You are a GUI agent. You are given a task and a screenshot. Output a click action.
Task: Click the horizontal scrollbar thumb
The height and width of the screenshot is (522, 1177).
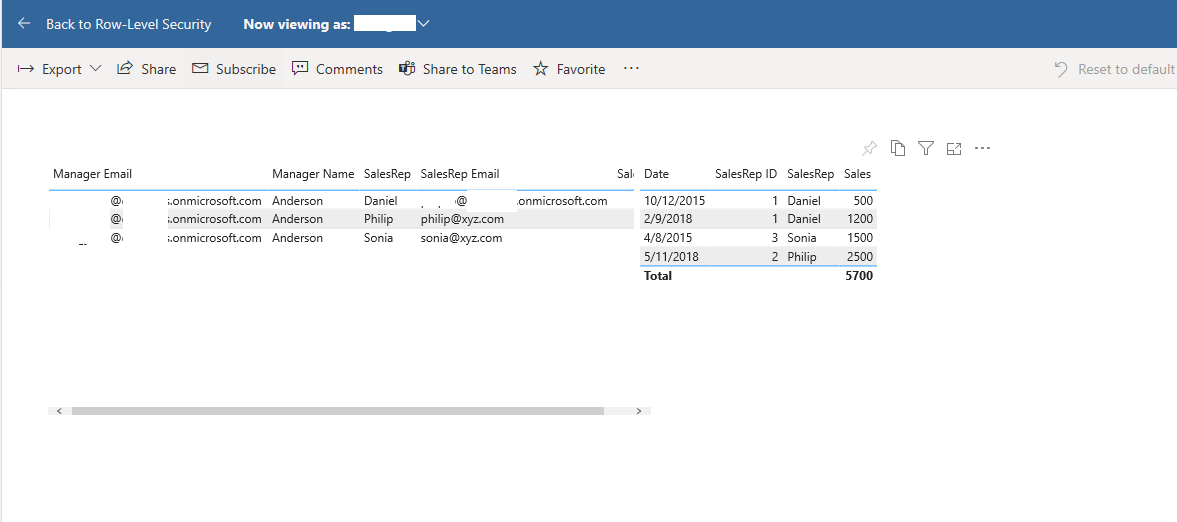tap(338, 411)
